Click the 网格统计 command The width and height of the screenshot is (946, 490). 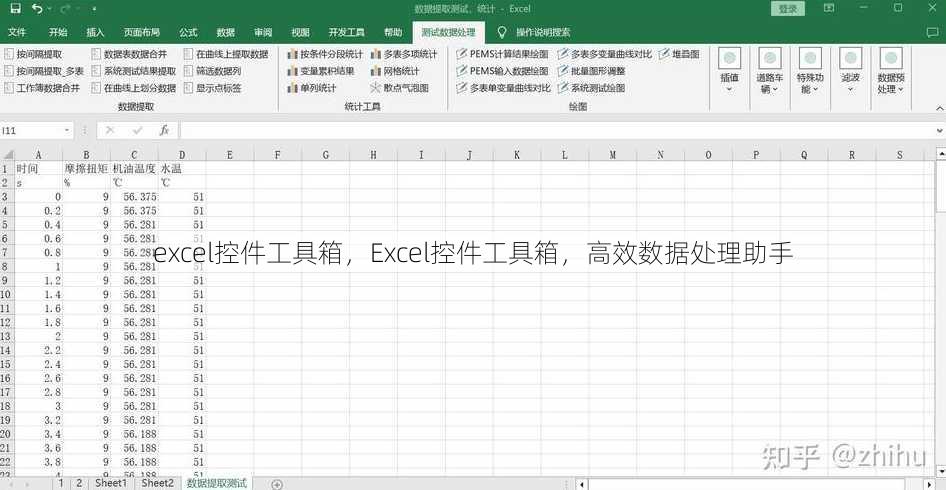(395, 71)
